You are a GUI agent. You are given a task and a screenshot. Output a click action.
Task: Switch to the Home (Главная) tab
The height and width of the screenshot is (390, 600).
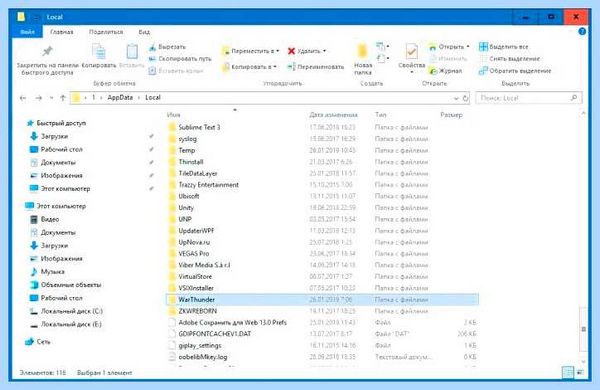pos(62,32)
